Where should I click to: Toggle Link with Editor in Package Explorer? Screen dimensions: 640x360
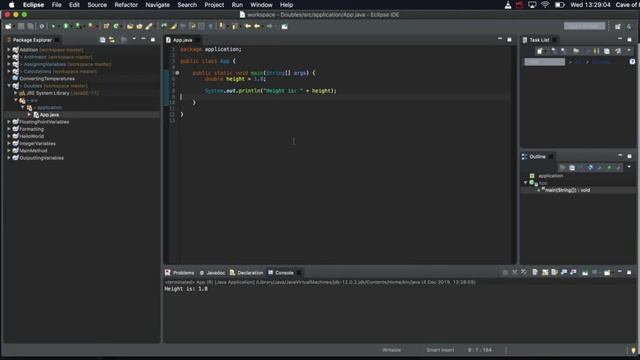pos(112,40)
